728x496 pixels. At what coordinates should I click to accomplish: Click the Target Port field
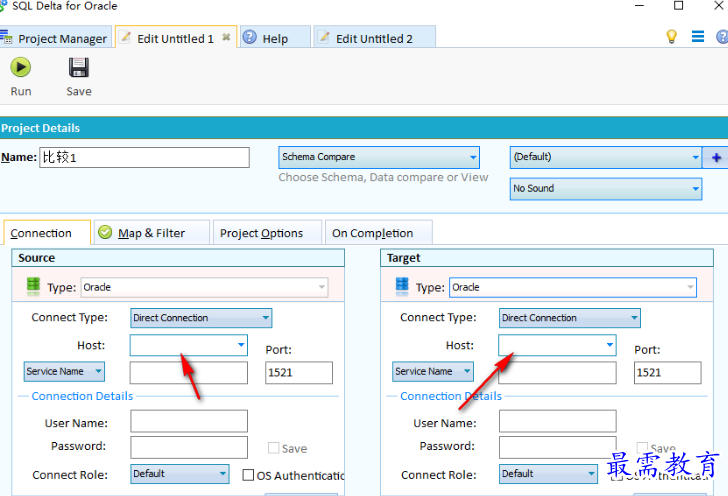pyautogui.click(x=667, y=373)
